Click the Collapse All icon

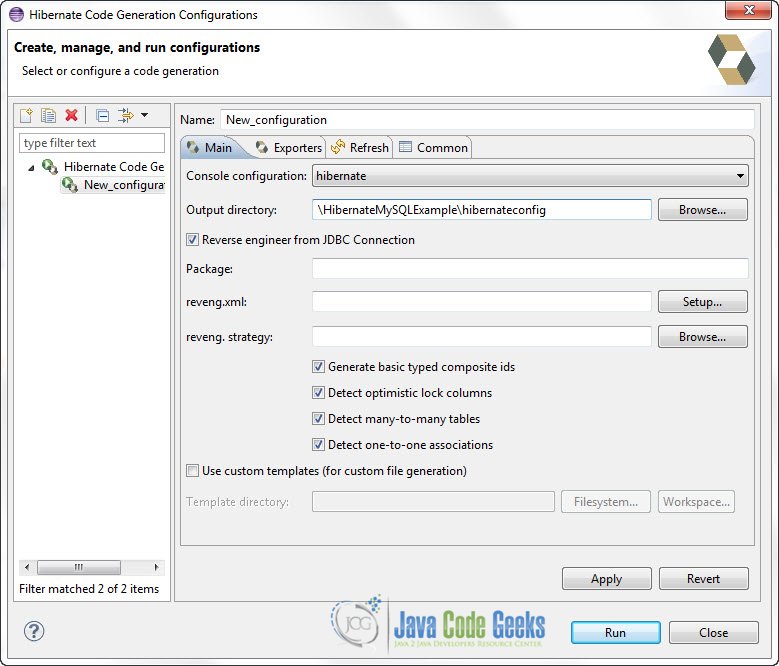tap(102, 116)
